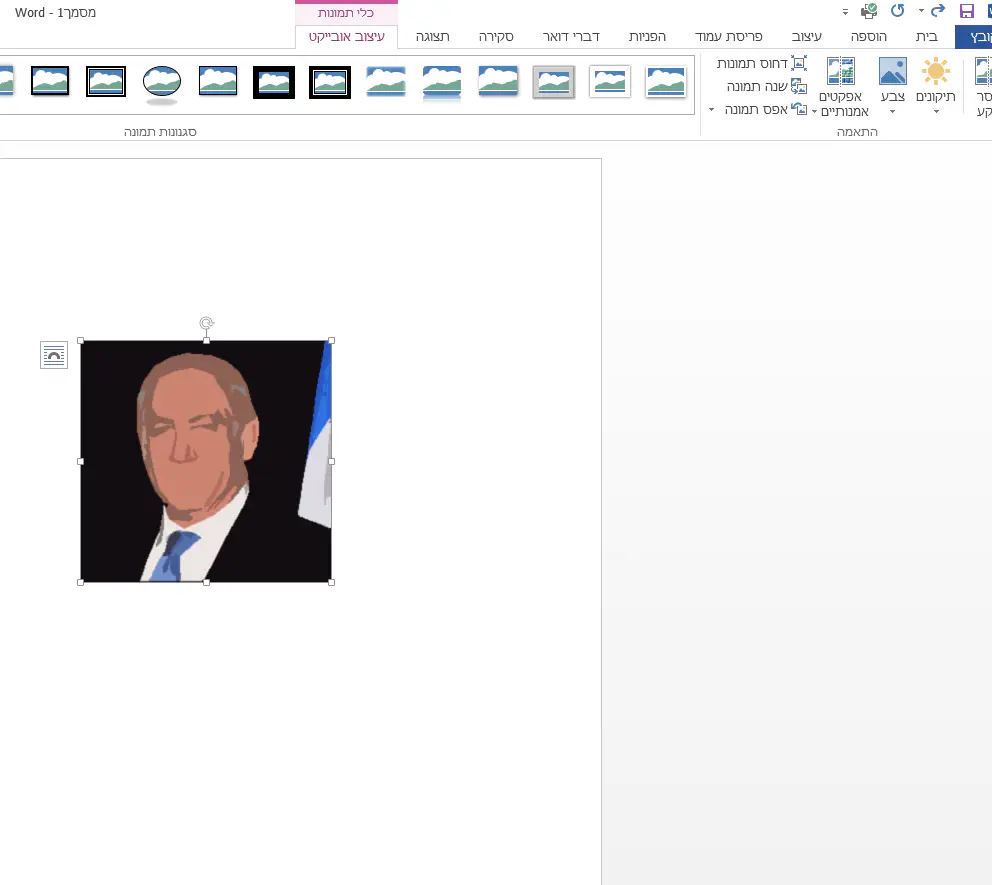Click the קובץ file tab
The image size is (992, 885).
(x=973, y=36)
